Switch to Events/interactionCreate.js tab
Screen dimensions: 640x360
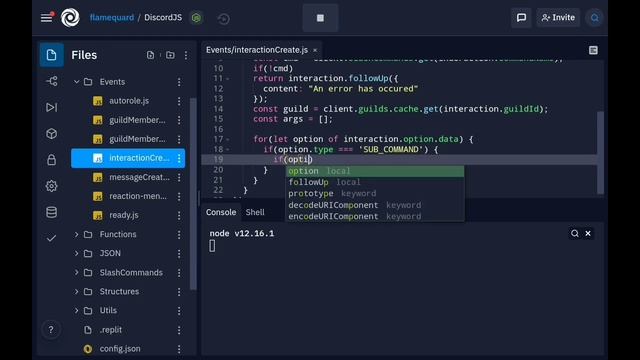coord(257,50)
